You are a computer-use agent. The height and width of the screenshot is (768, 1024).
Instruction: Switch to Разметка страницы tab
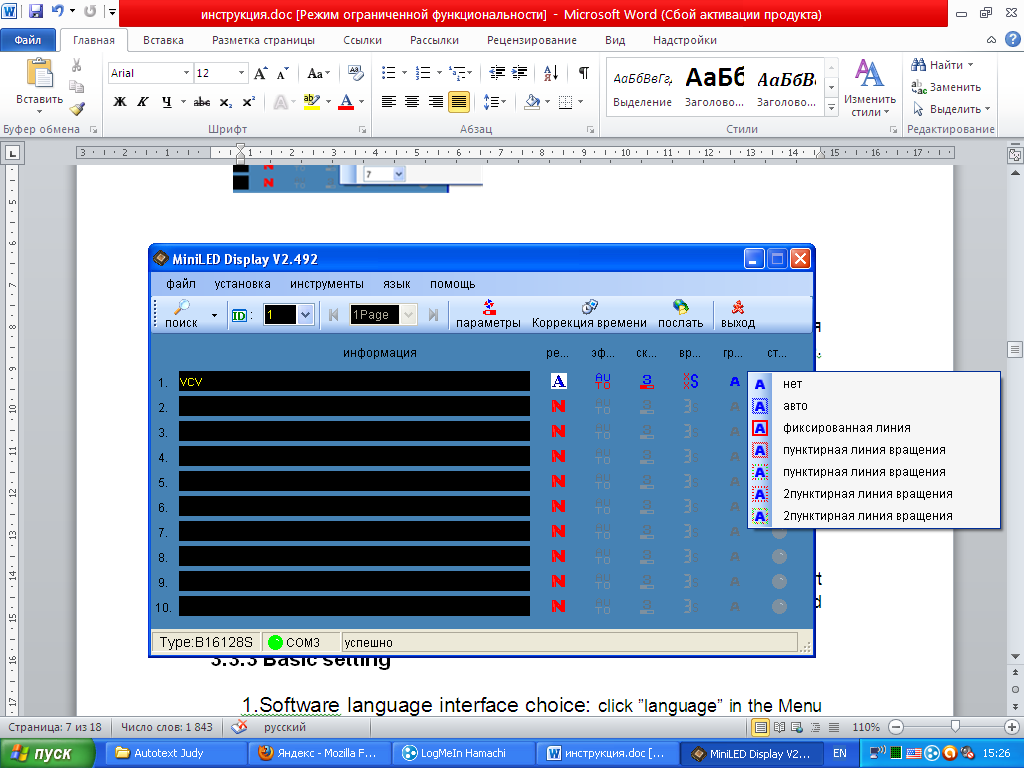coord(263,40)
